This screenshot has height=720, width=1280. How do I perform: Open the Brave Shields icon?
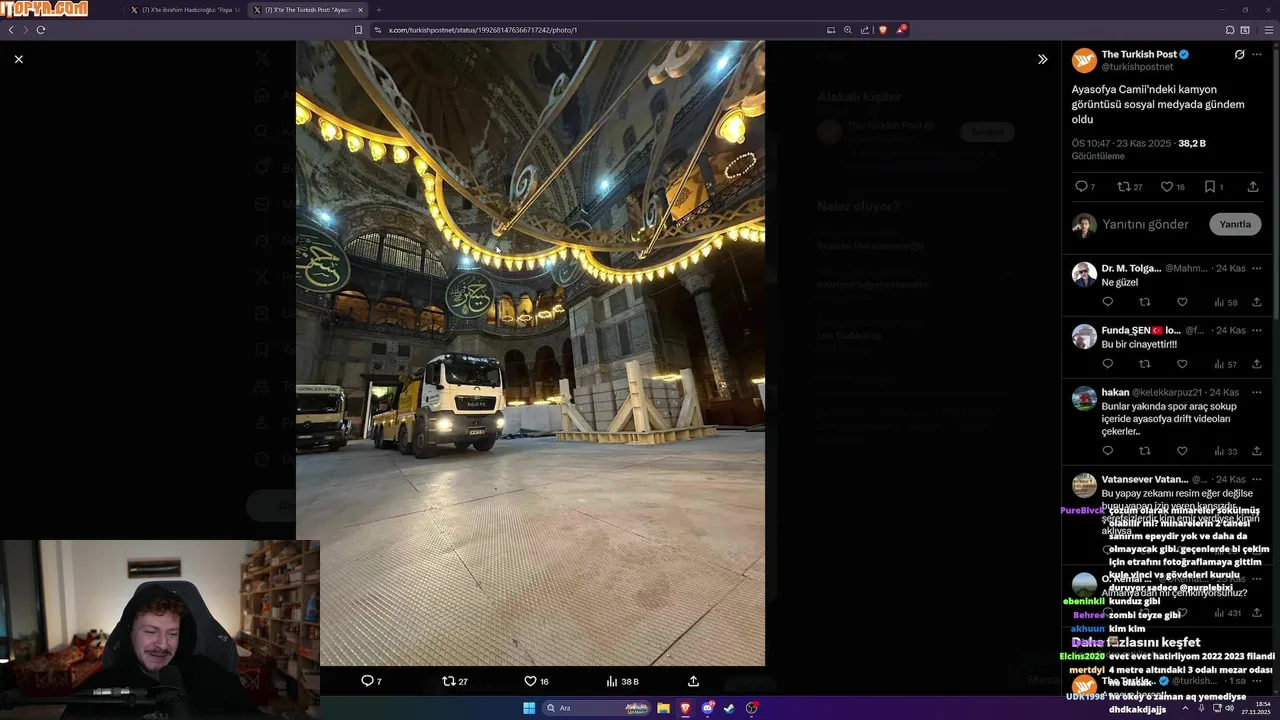pos(883,30)
